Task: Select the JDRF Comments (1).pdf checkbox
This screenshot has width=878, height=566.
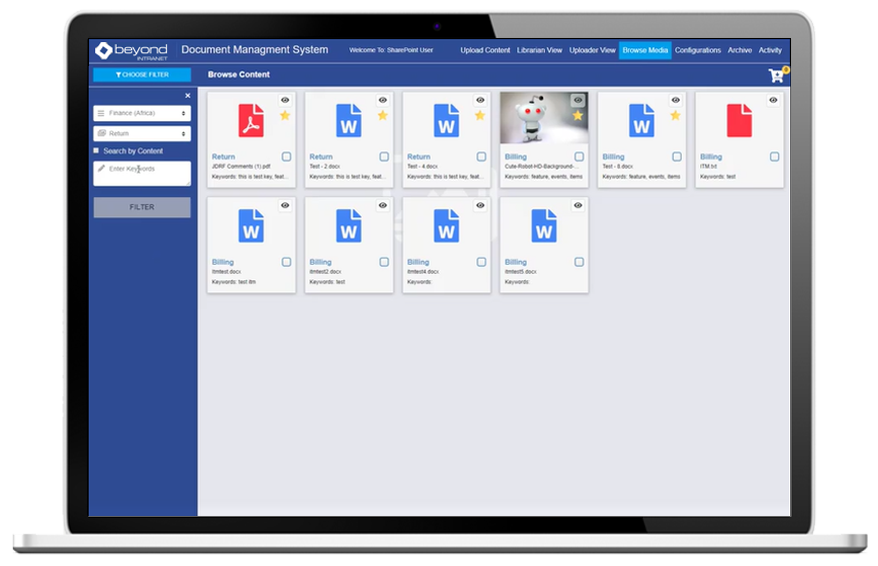Action: pos(286,157)
